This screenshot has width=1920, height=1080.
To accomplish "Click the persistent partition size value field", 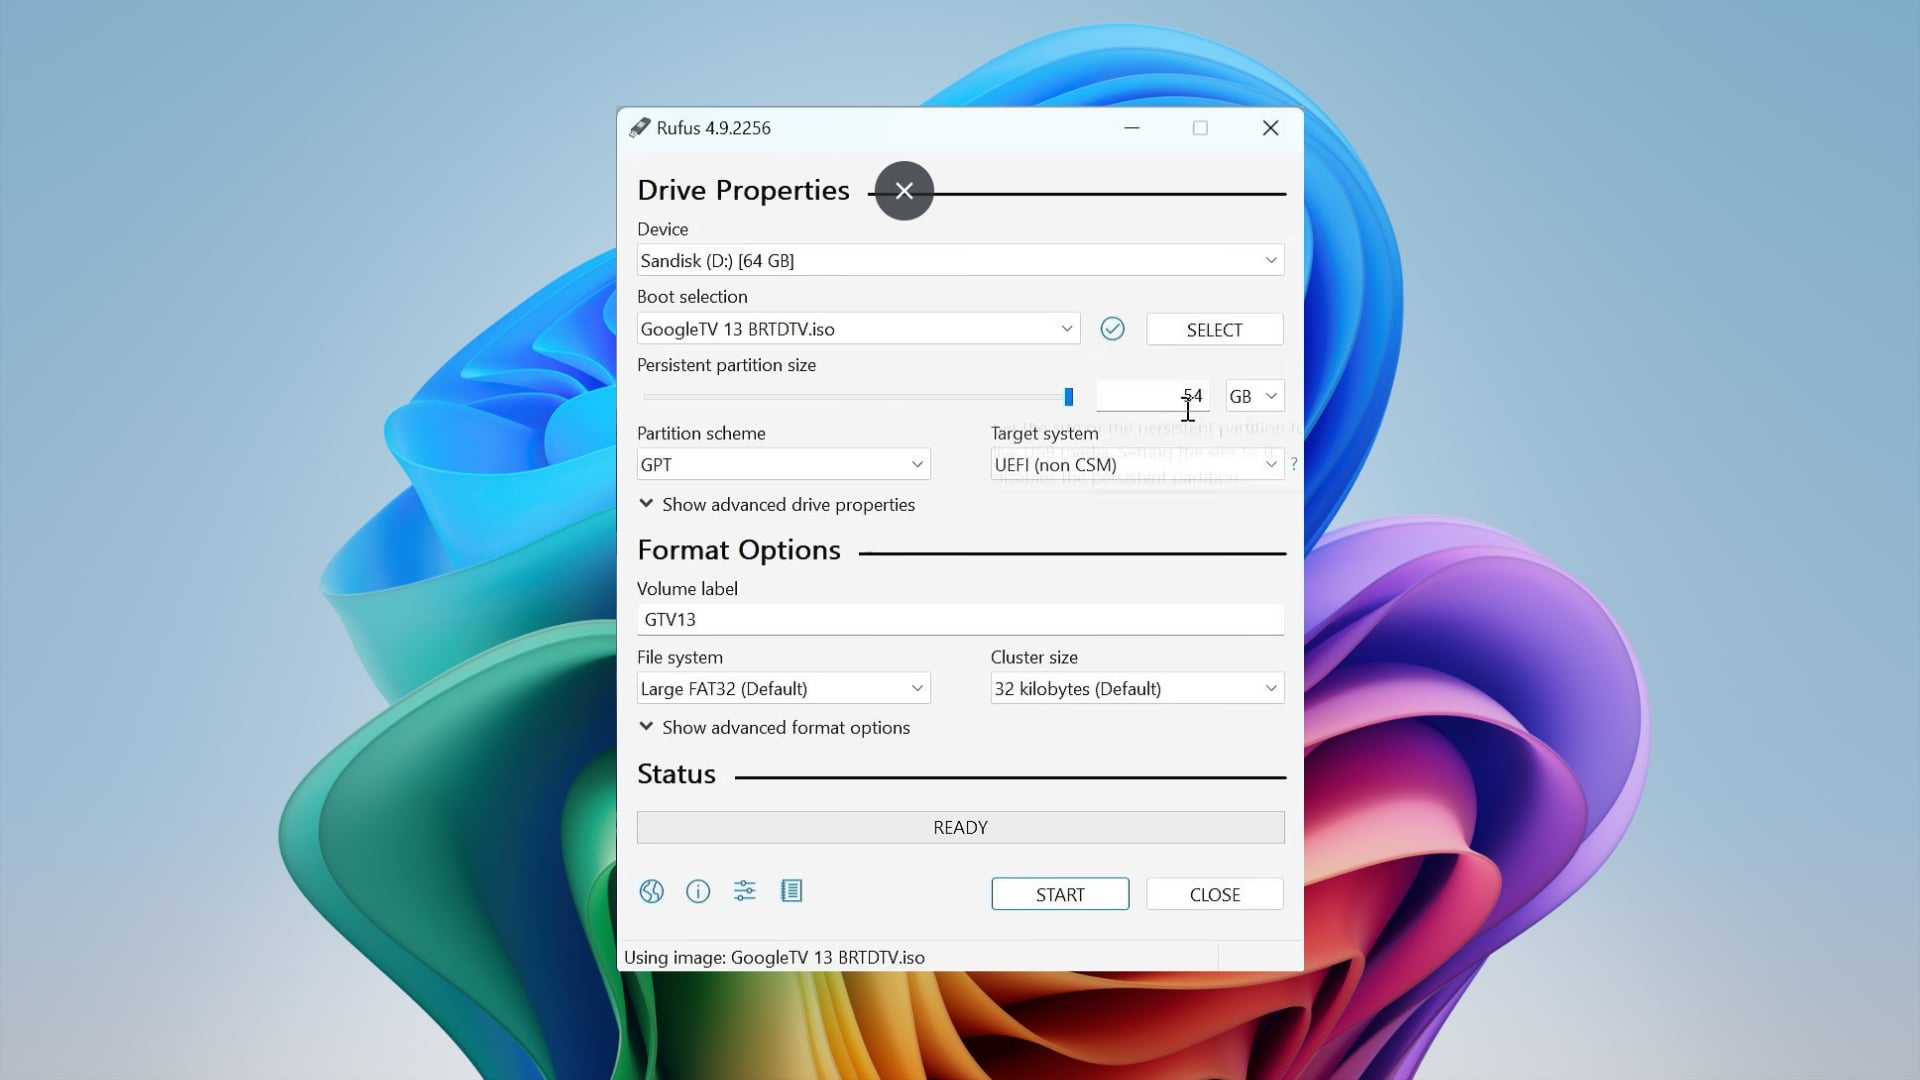I will coord(1153,396).
